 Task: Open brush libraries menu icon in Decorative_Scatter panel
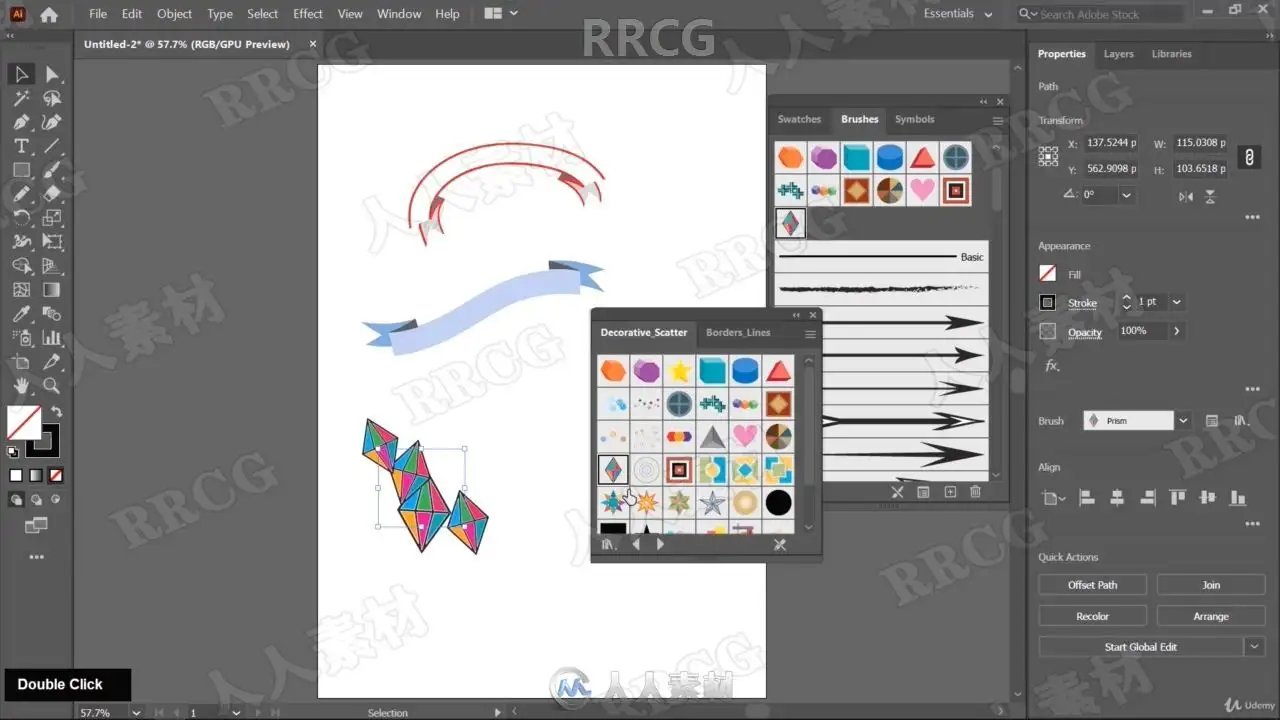608,544
